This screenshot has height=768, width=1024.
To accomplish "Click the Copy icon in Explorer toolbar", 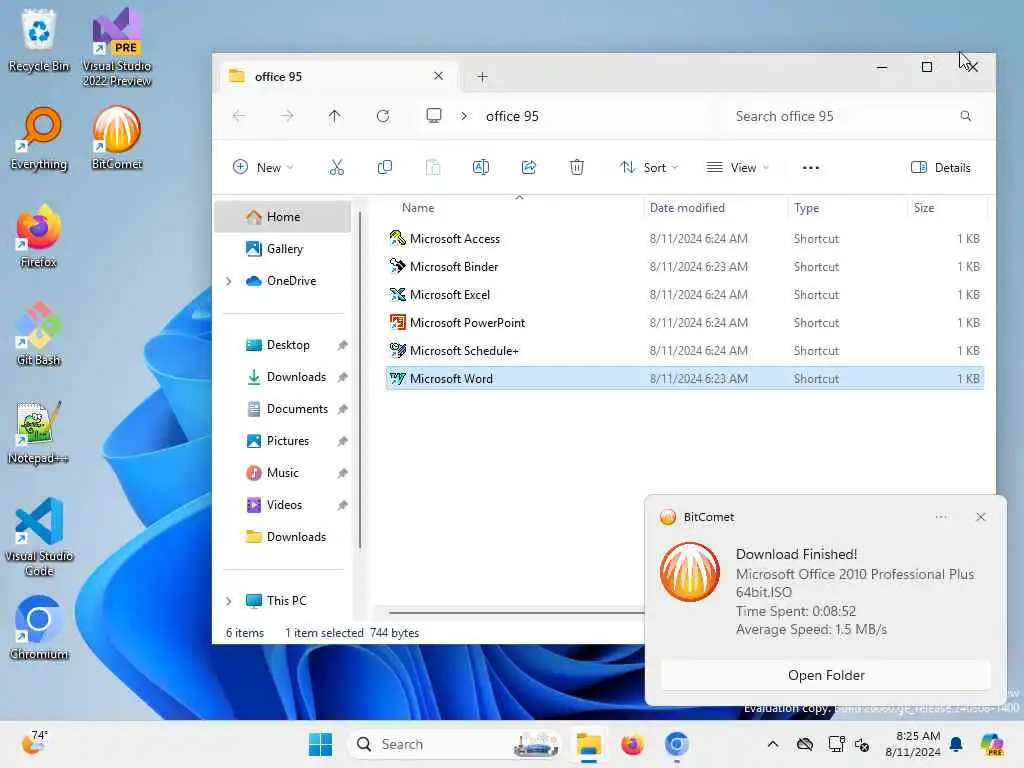I will tap(385, 168).
